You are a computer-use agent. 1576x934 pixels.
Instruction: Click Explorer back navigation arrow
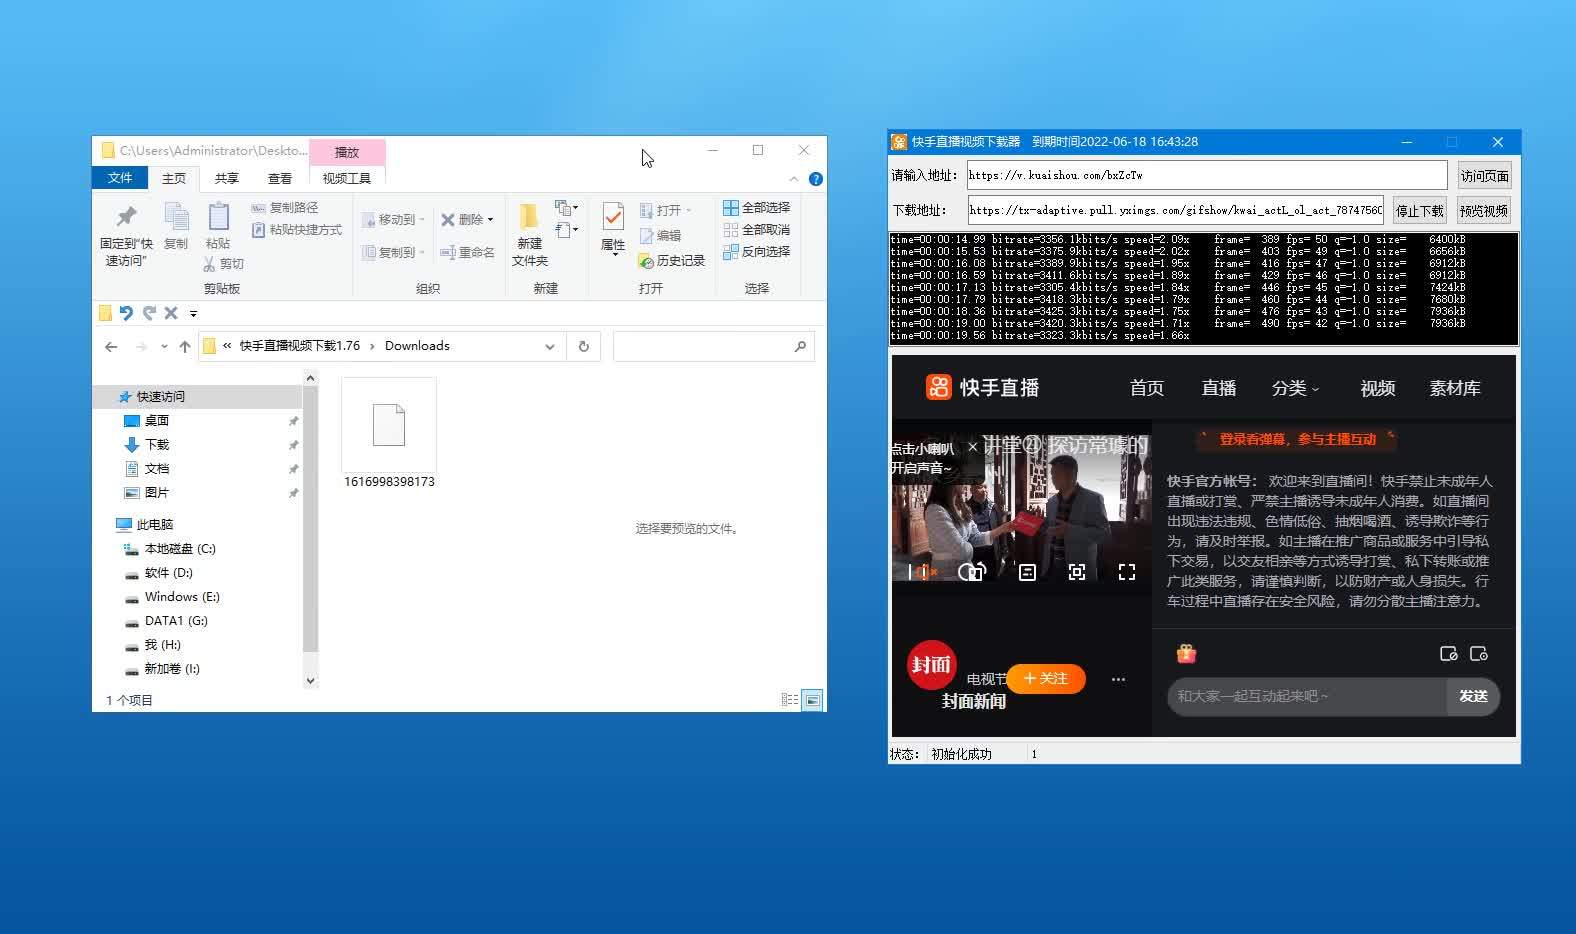click(111, 347)
